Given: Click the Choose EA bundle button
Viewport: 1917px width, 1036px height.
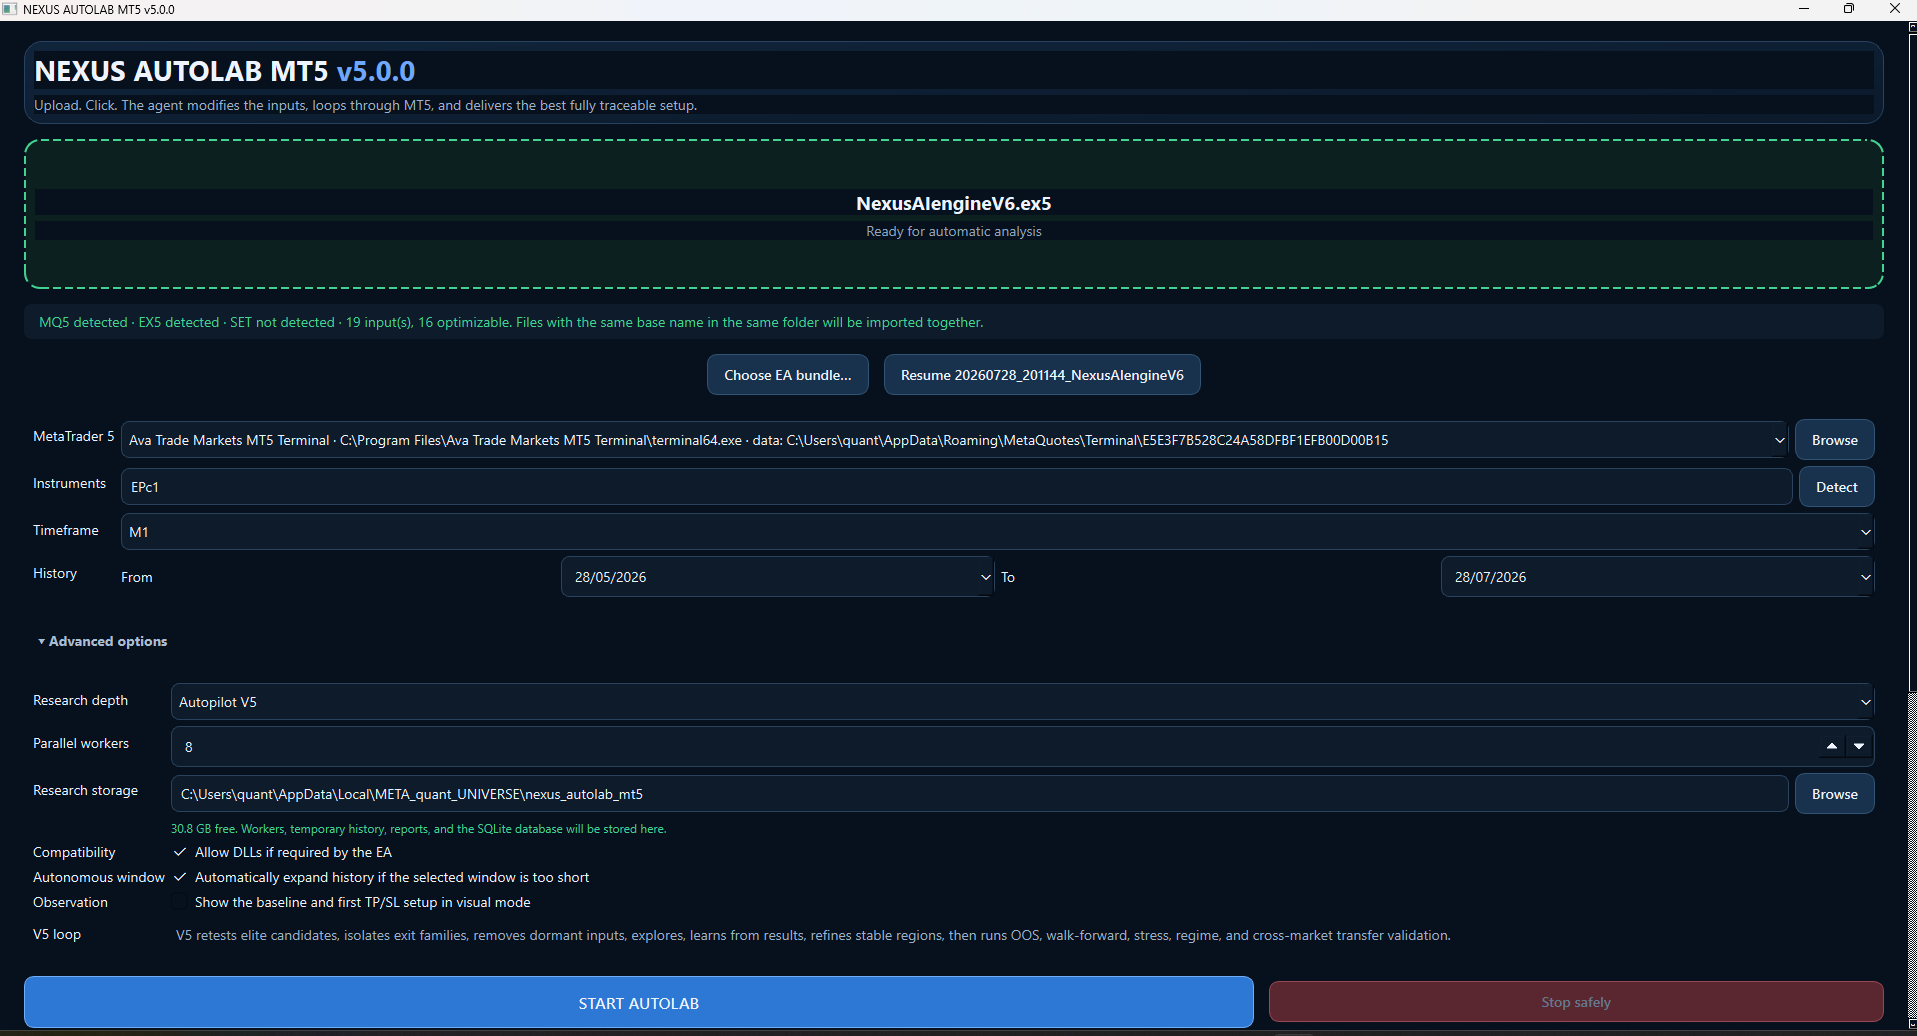Looking at the screenshot, I should point(788,375).
